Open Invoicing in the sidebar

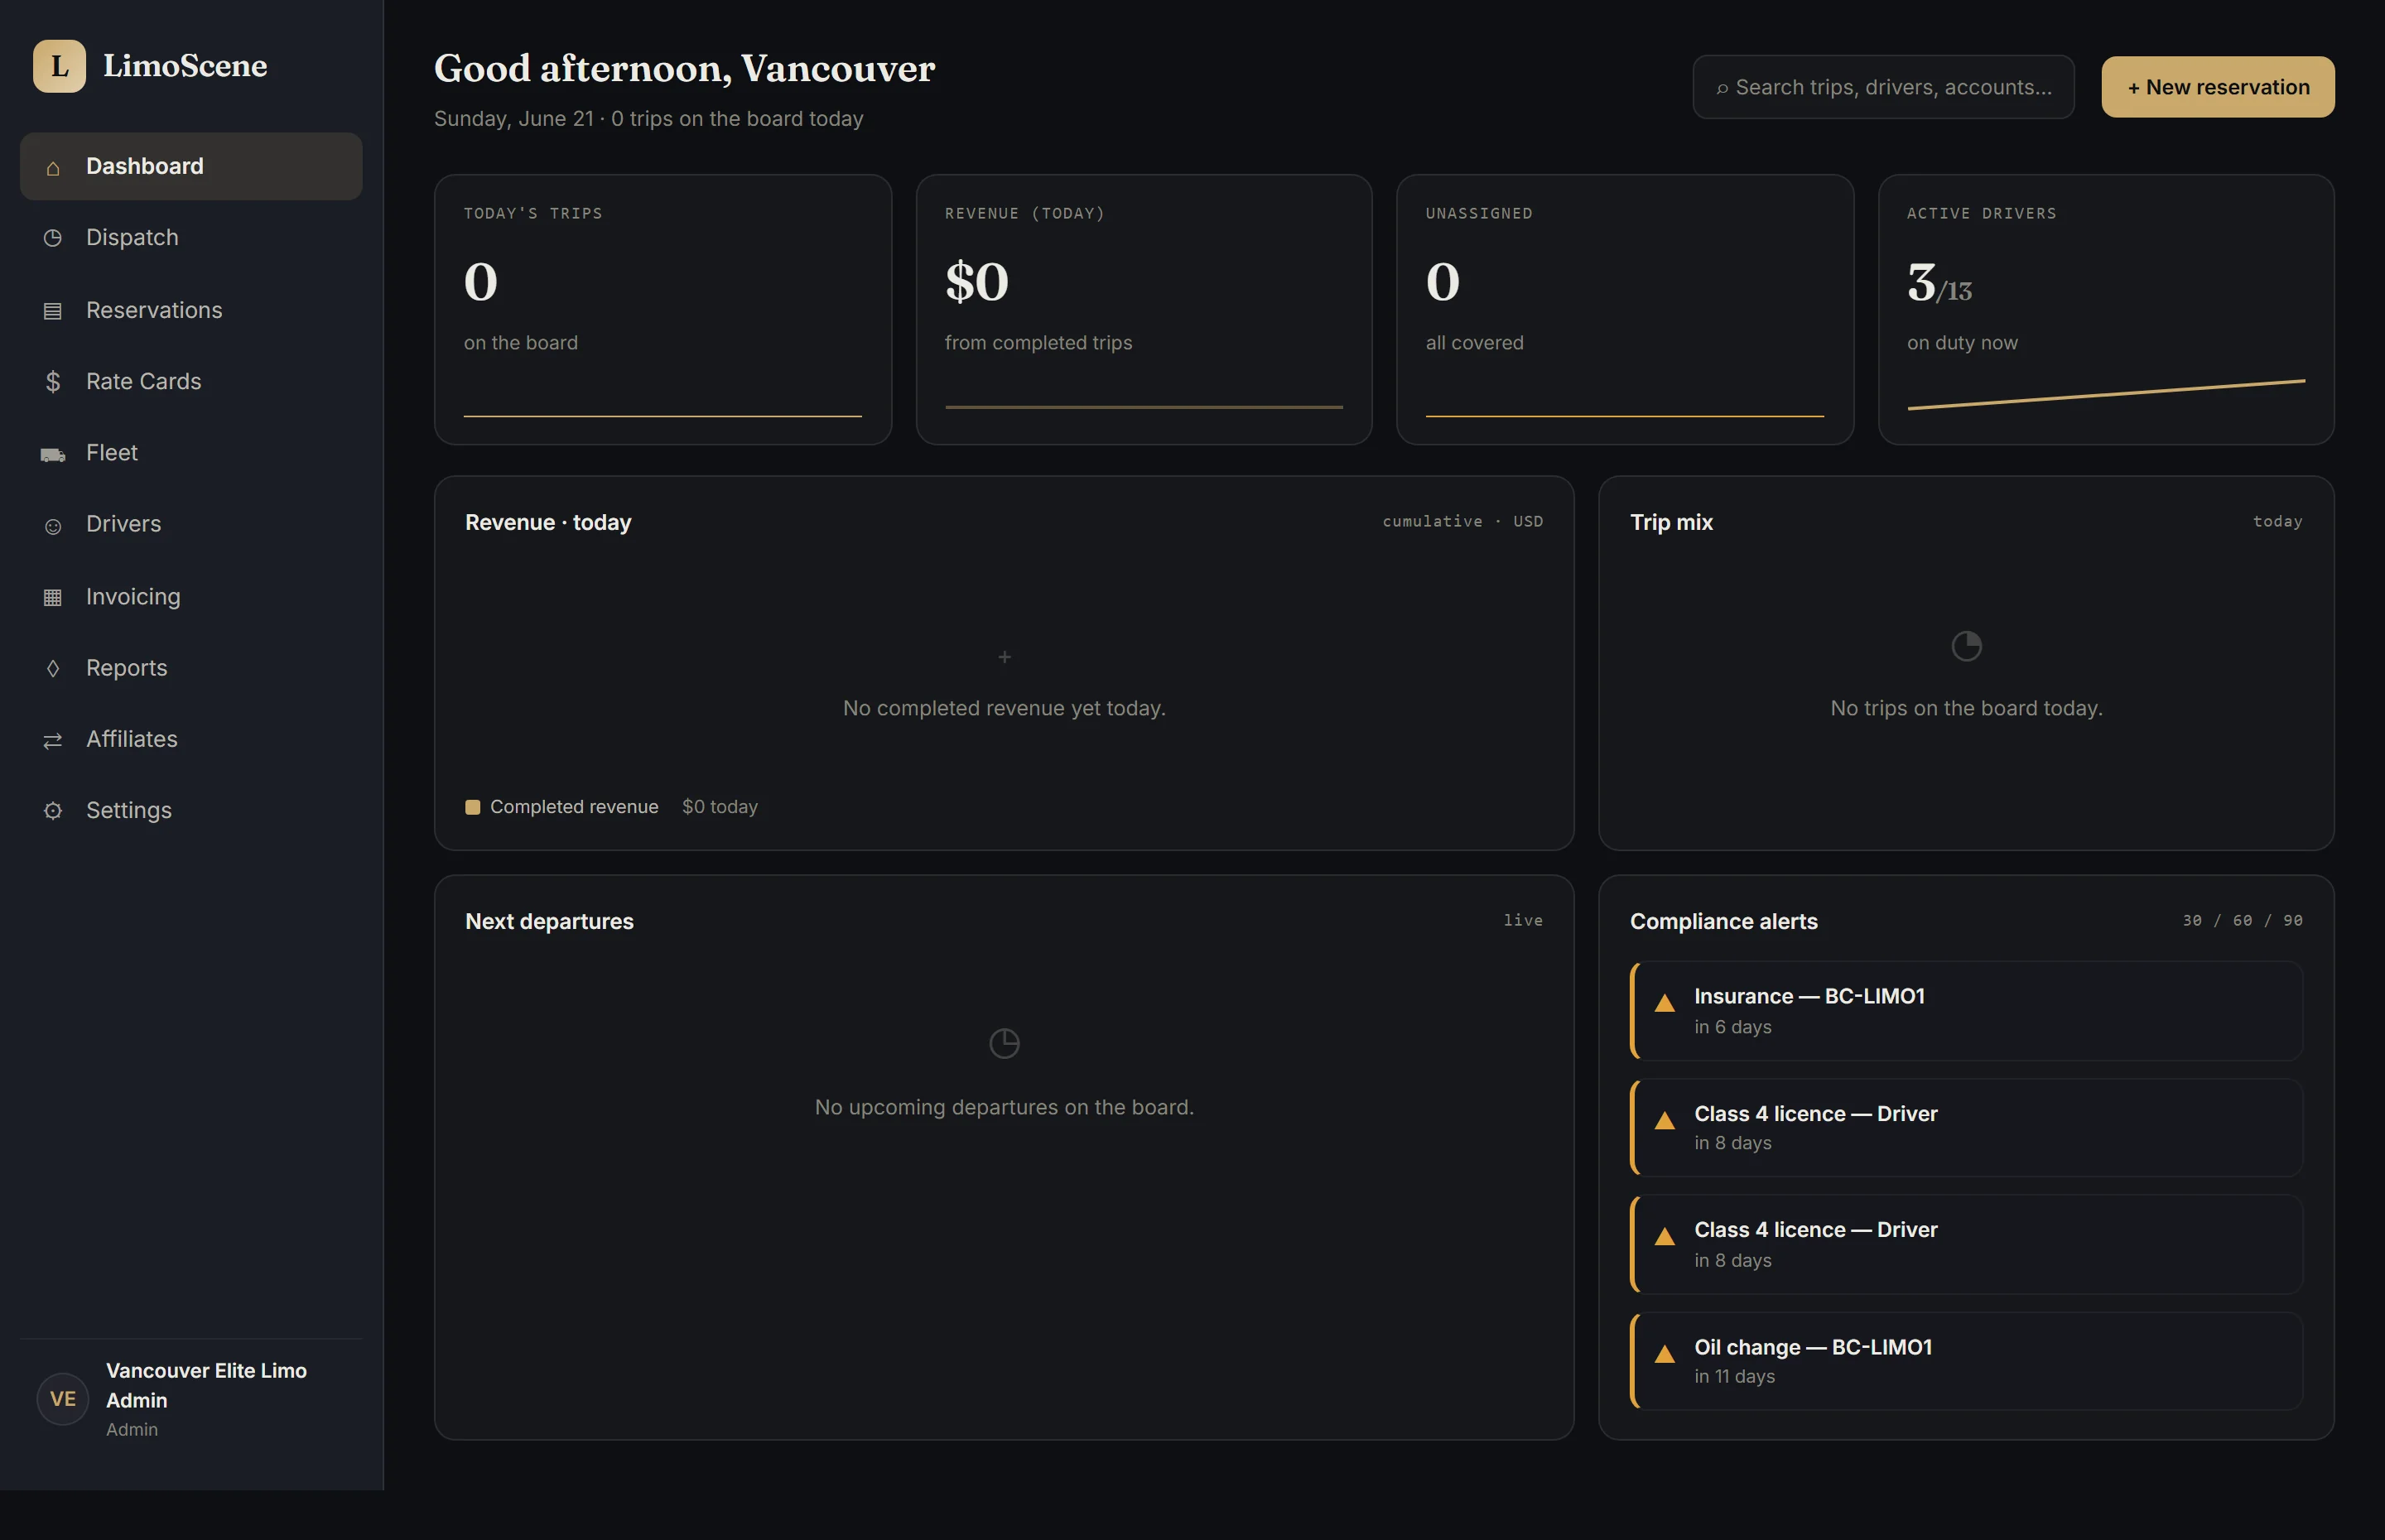(191, 597)
